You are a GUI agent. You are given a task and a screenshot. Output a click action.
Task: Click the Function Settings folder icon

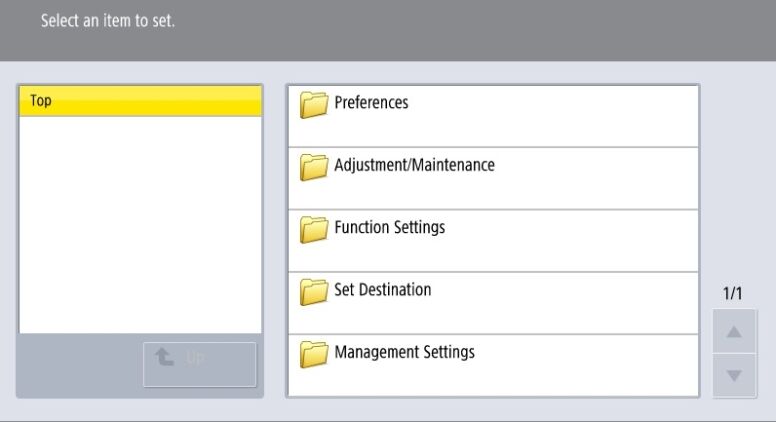click(315, 229)
